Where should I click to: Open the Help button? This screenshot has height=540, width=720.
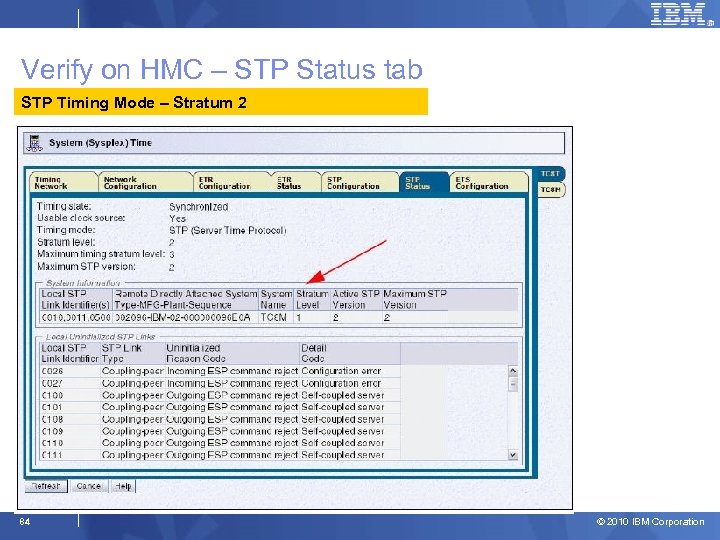pos(123,486)
